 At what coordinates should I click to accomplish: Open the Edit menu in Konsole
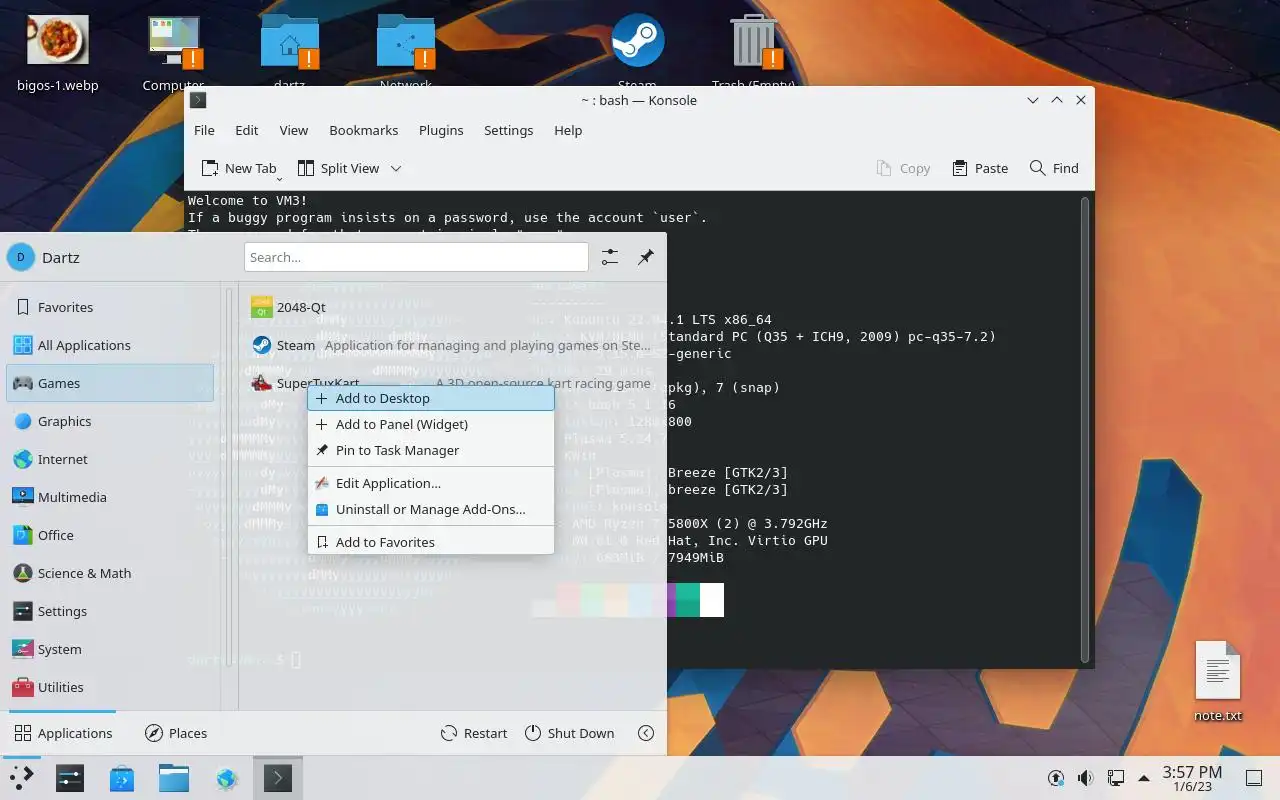point(247,130)
